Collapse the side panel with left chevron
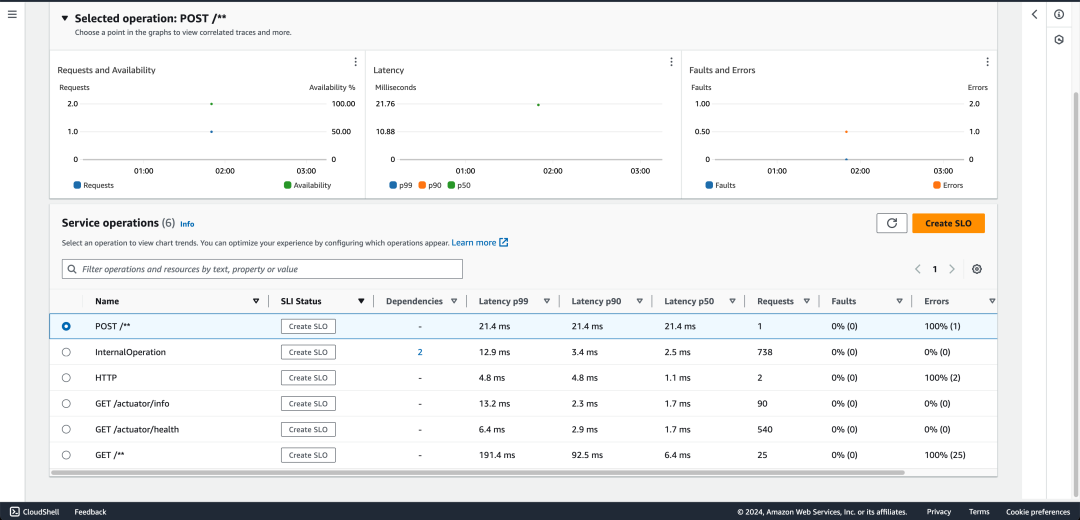Viewport: 1080px width, 520px height. click(x=1034, y=14)
